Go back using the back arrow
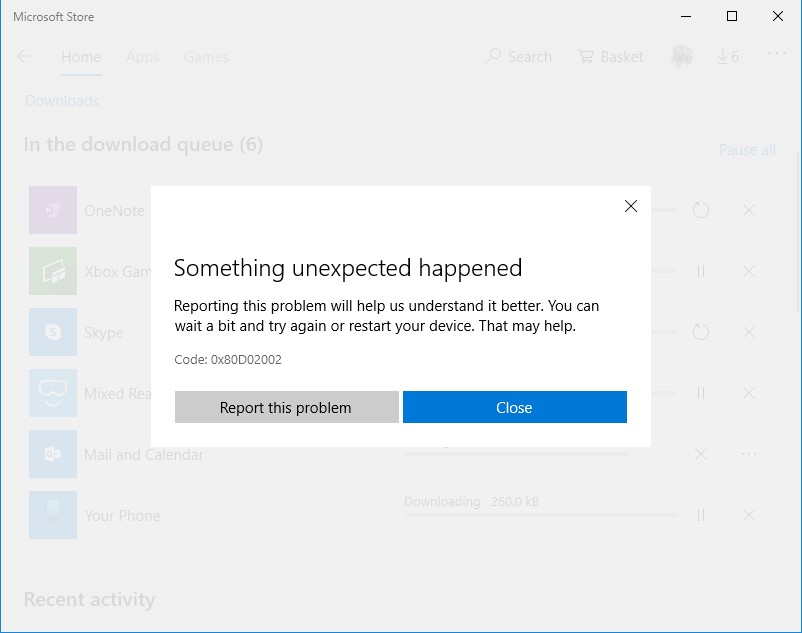 click(x=25, y=56)
